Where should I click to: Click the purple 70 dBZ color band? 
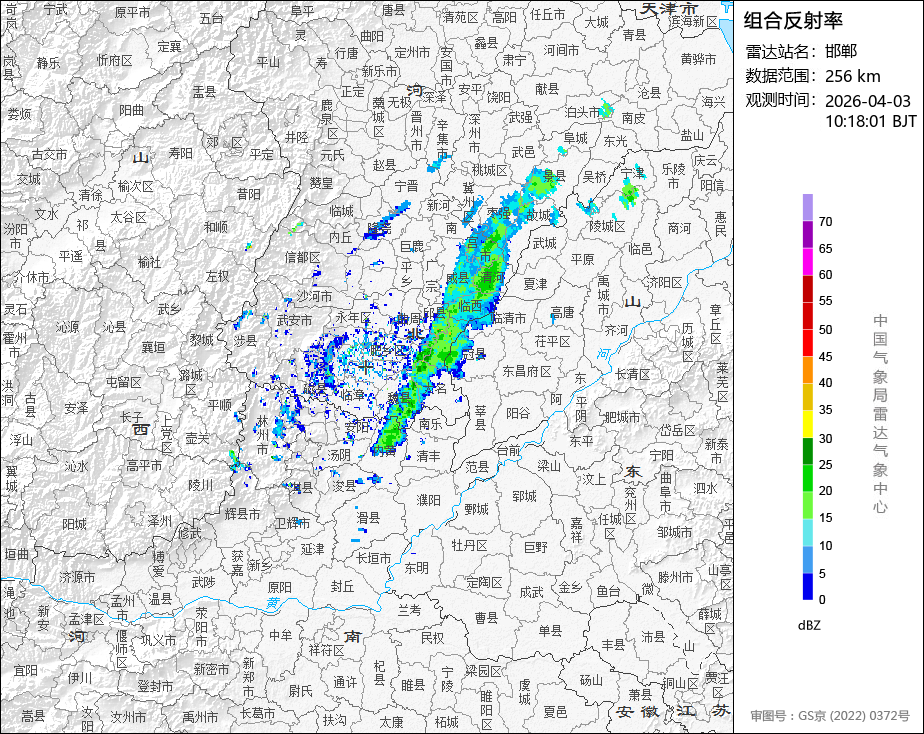tap(808, 207)
